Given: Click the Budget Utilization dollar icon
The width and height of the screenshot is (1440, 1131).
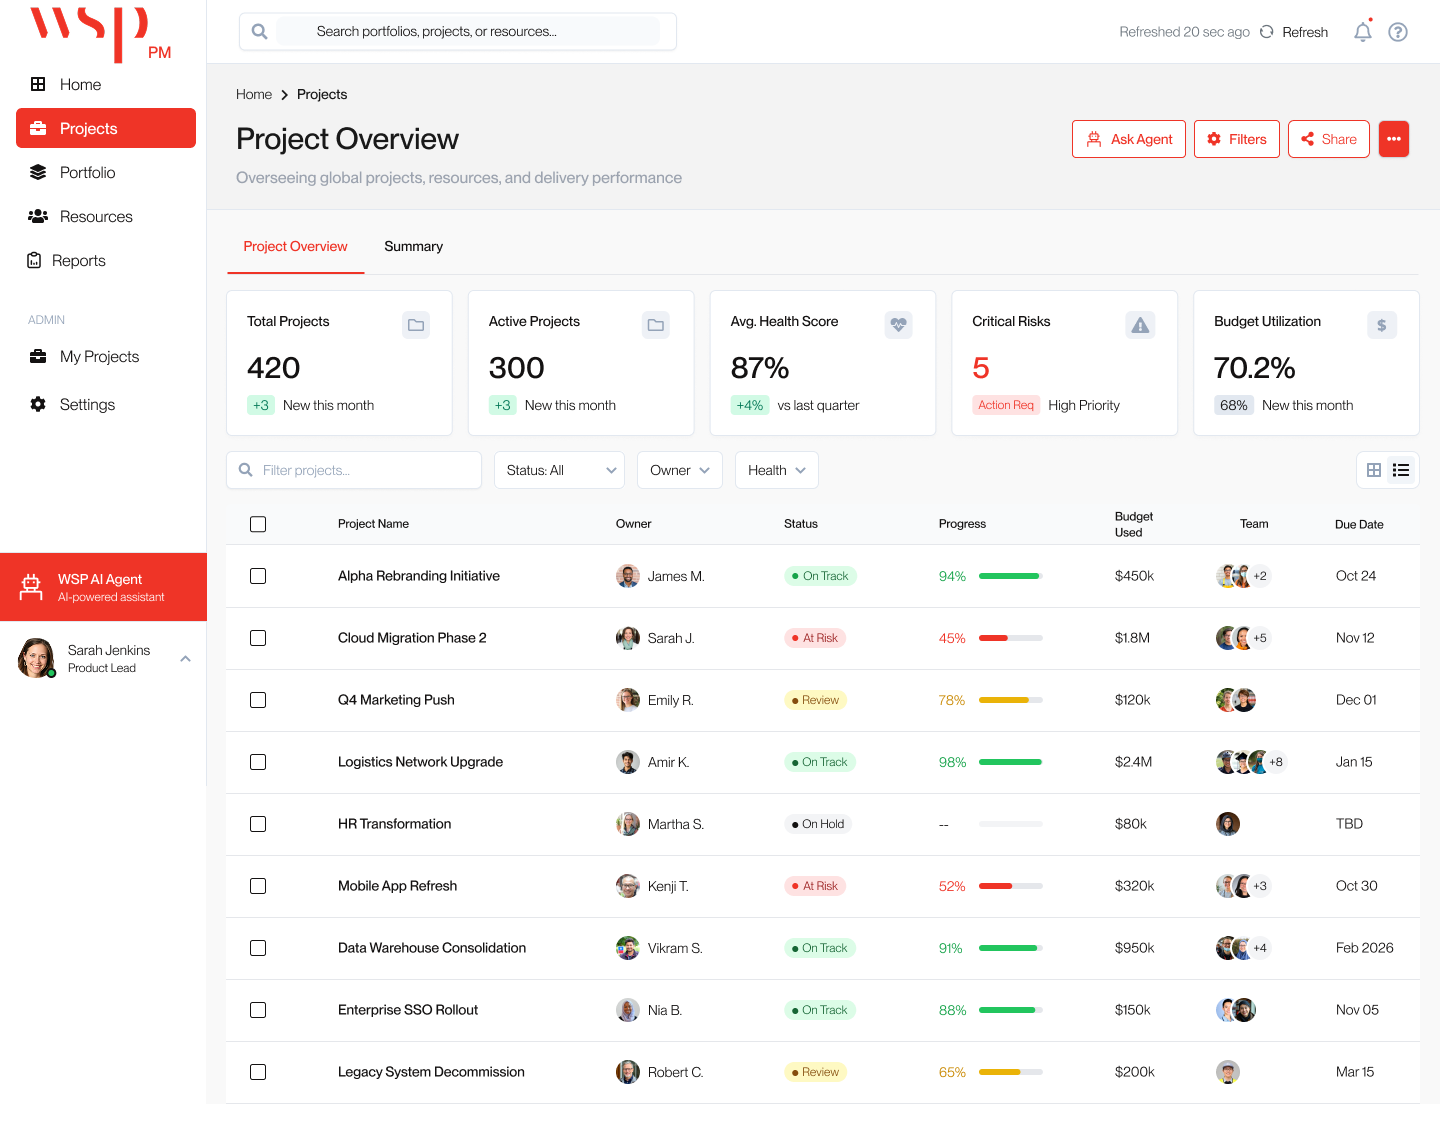Looking at the screenshot, I should coord(1381,325).
